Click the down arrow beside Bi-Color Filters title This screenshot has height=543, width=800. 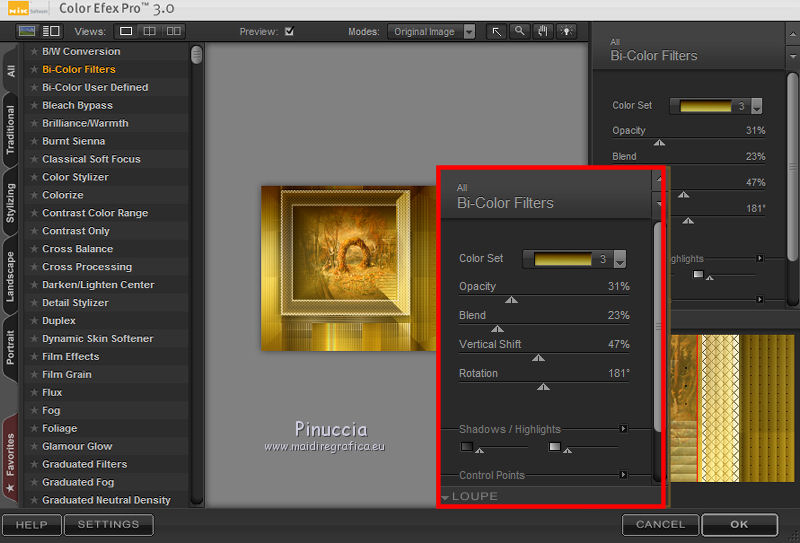pos(792,57)
